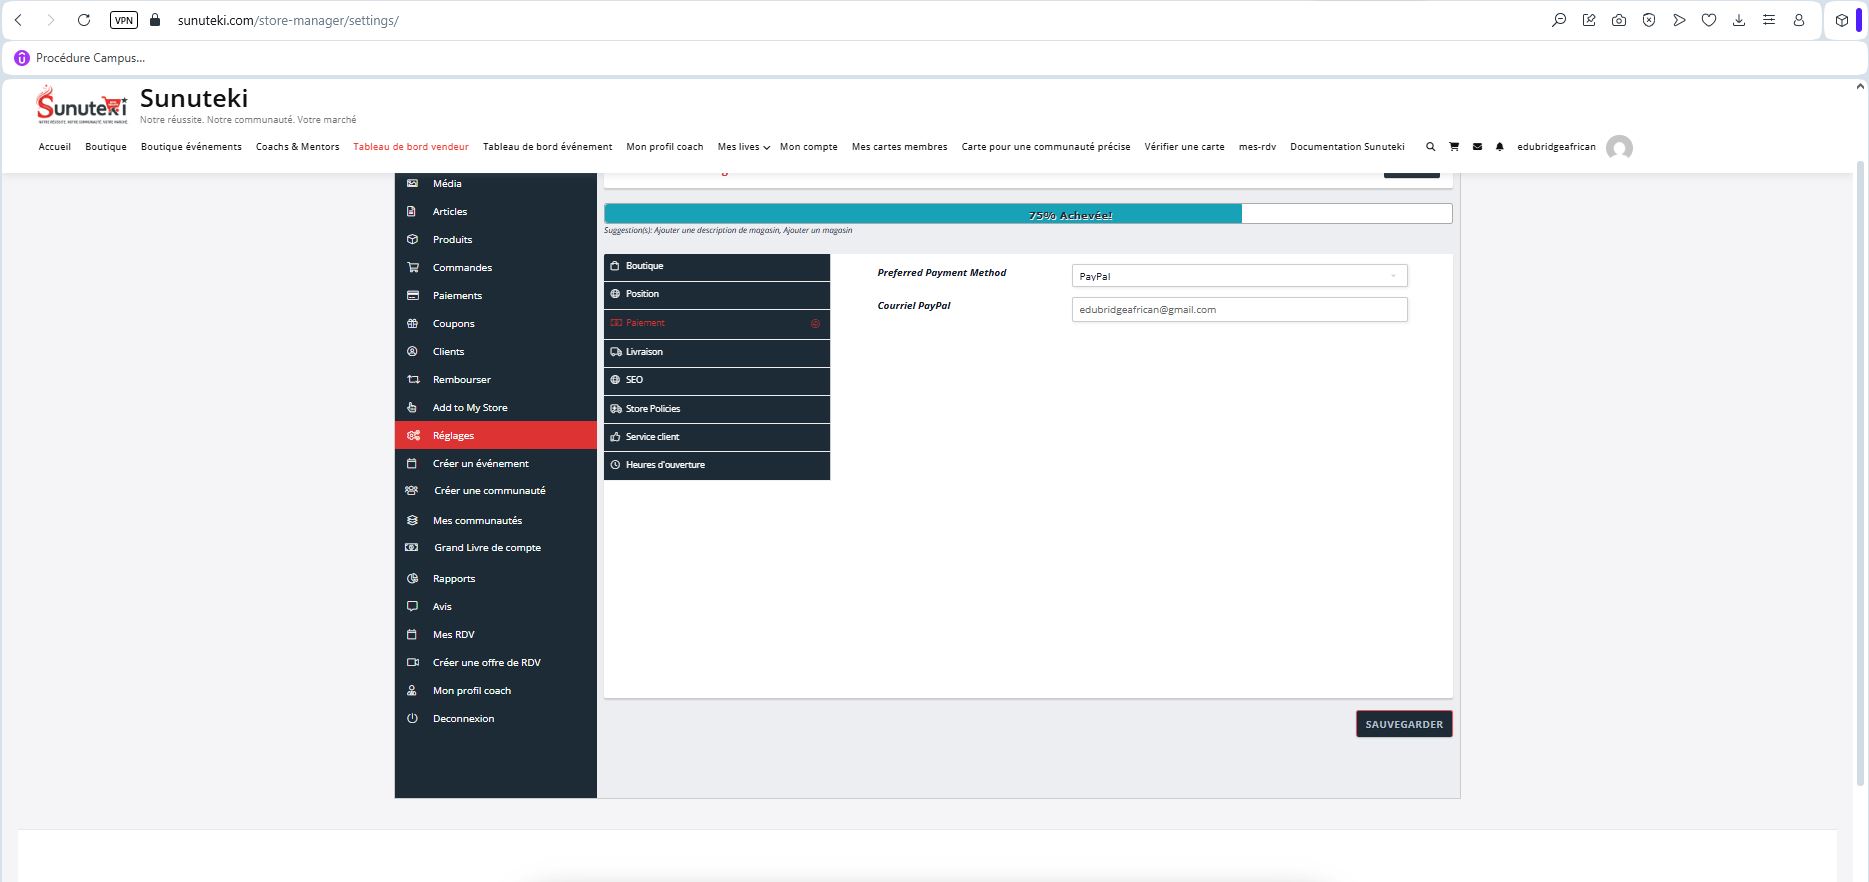This screenshot has height=882, width=1869.
Task: Open the Livraison settings tab
Action: pos(716,352)
